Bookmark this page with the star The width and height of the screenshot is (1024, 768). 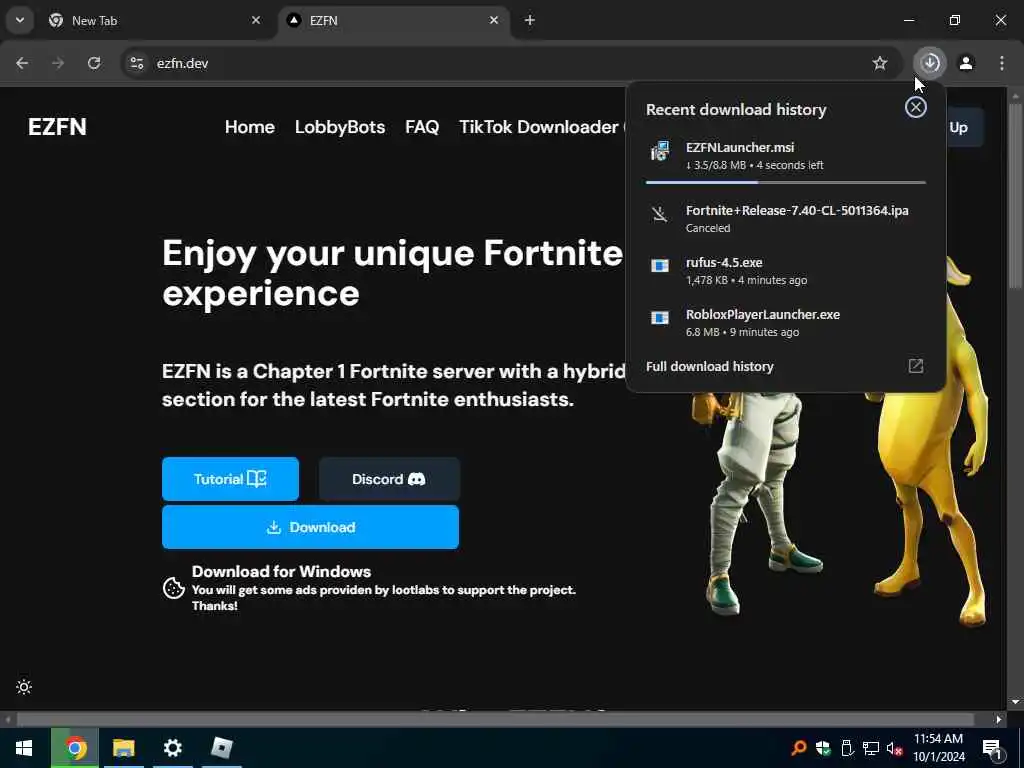(x=880, y=63)
